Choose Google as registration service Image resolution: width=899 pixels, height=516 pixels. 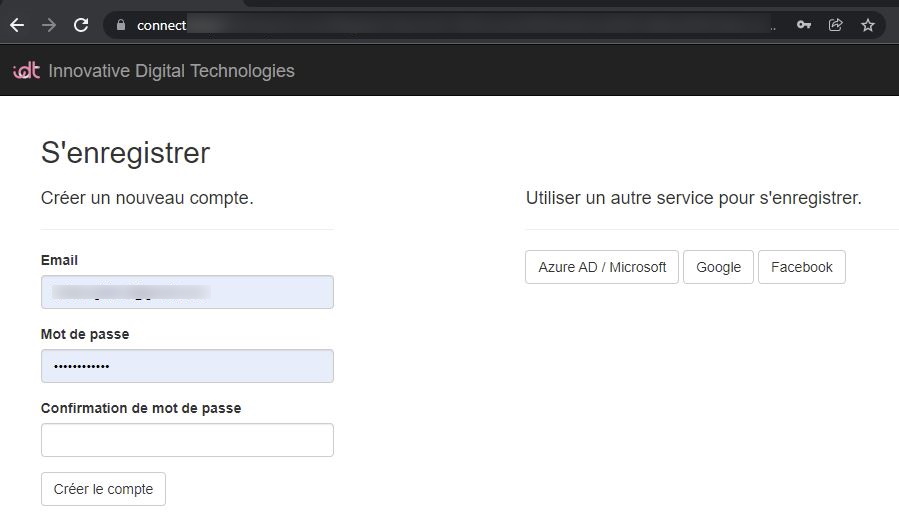(x=718, y=267)
